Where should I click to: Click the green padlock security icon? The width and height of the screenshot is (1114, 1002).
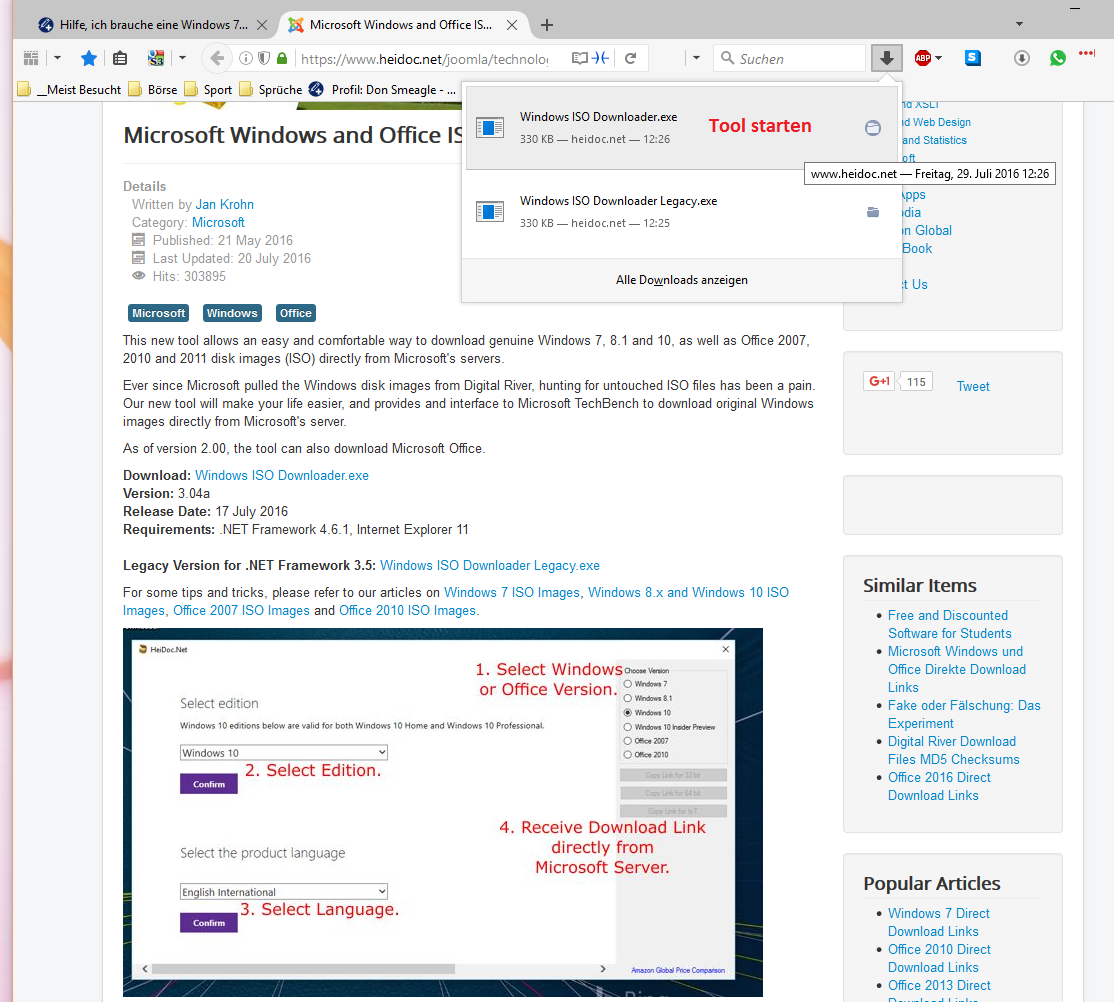click(x=282, y=58)
